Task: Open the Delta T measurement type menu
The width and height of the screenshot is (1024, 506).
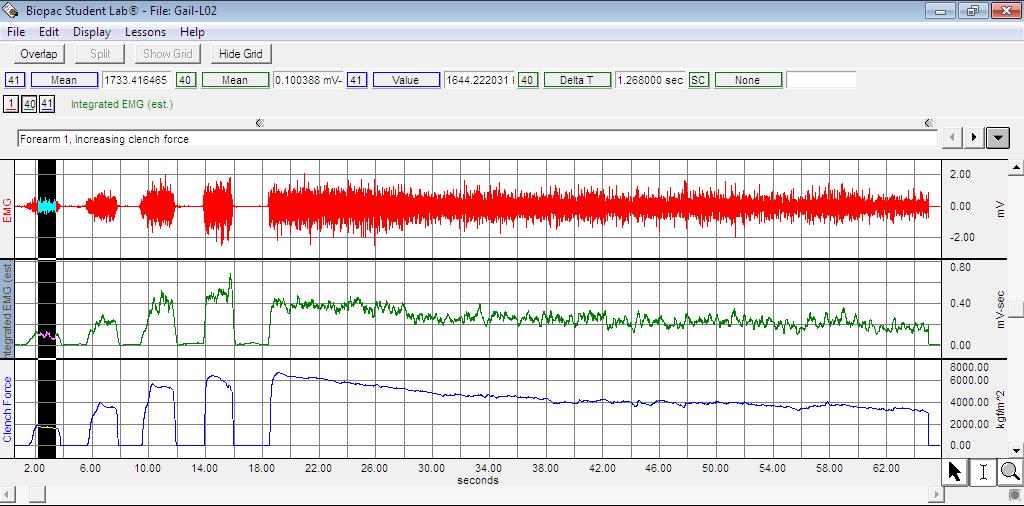Action: (577, 80)
